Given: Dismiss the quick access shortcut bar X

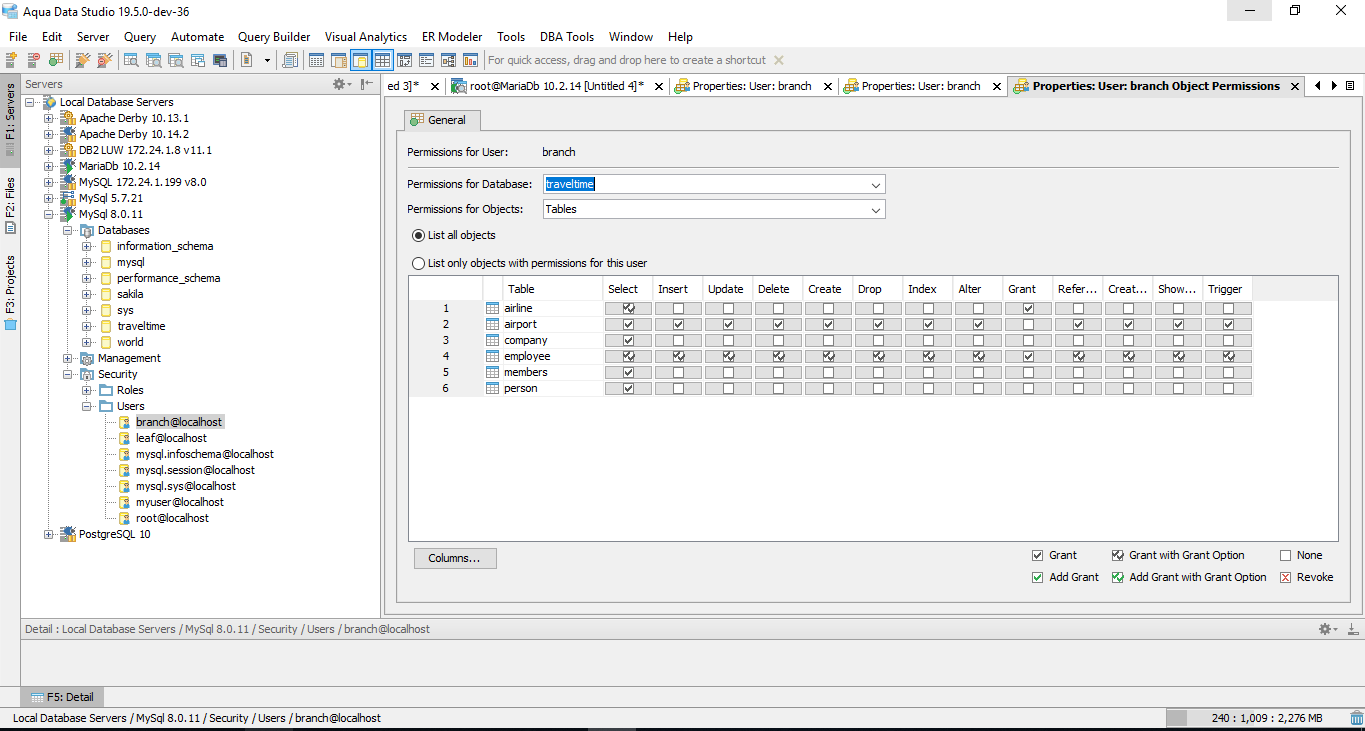Looking at the screenshot, I should (779, 60).
